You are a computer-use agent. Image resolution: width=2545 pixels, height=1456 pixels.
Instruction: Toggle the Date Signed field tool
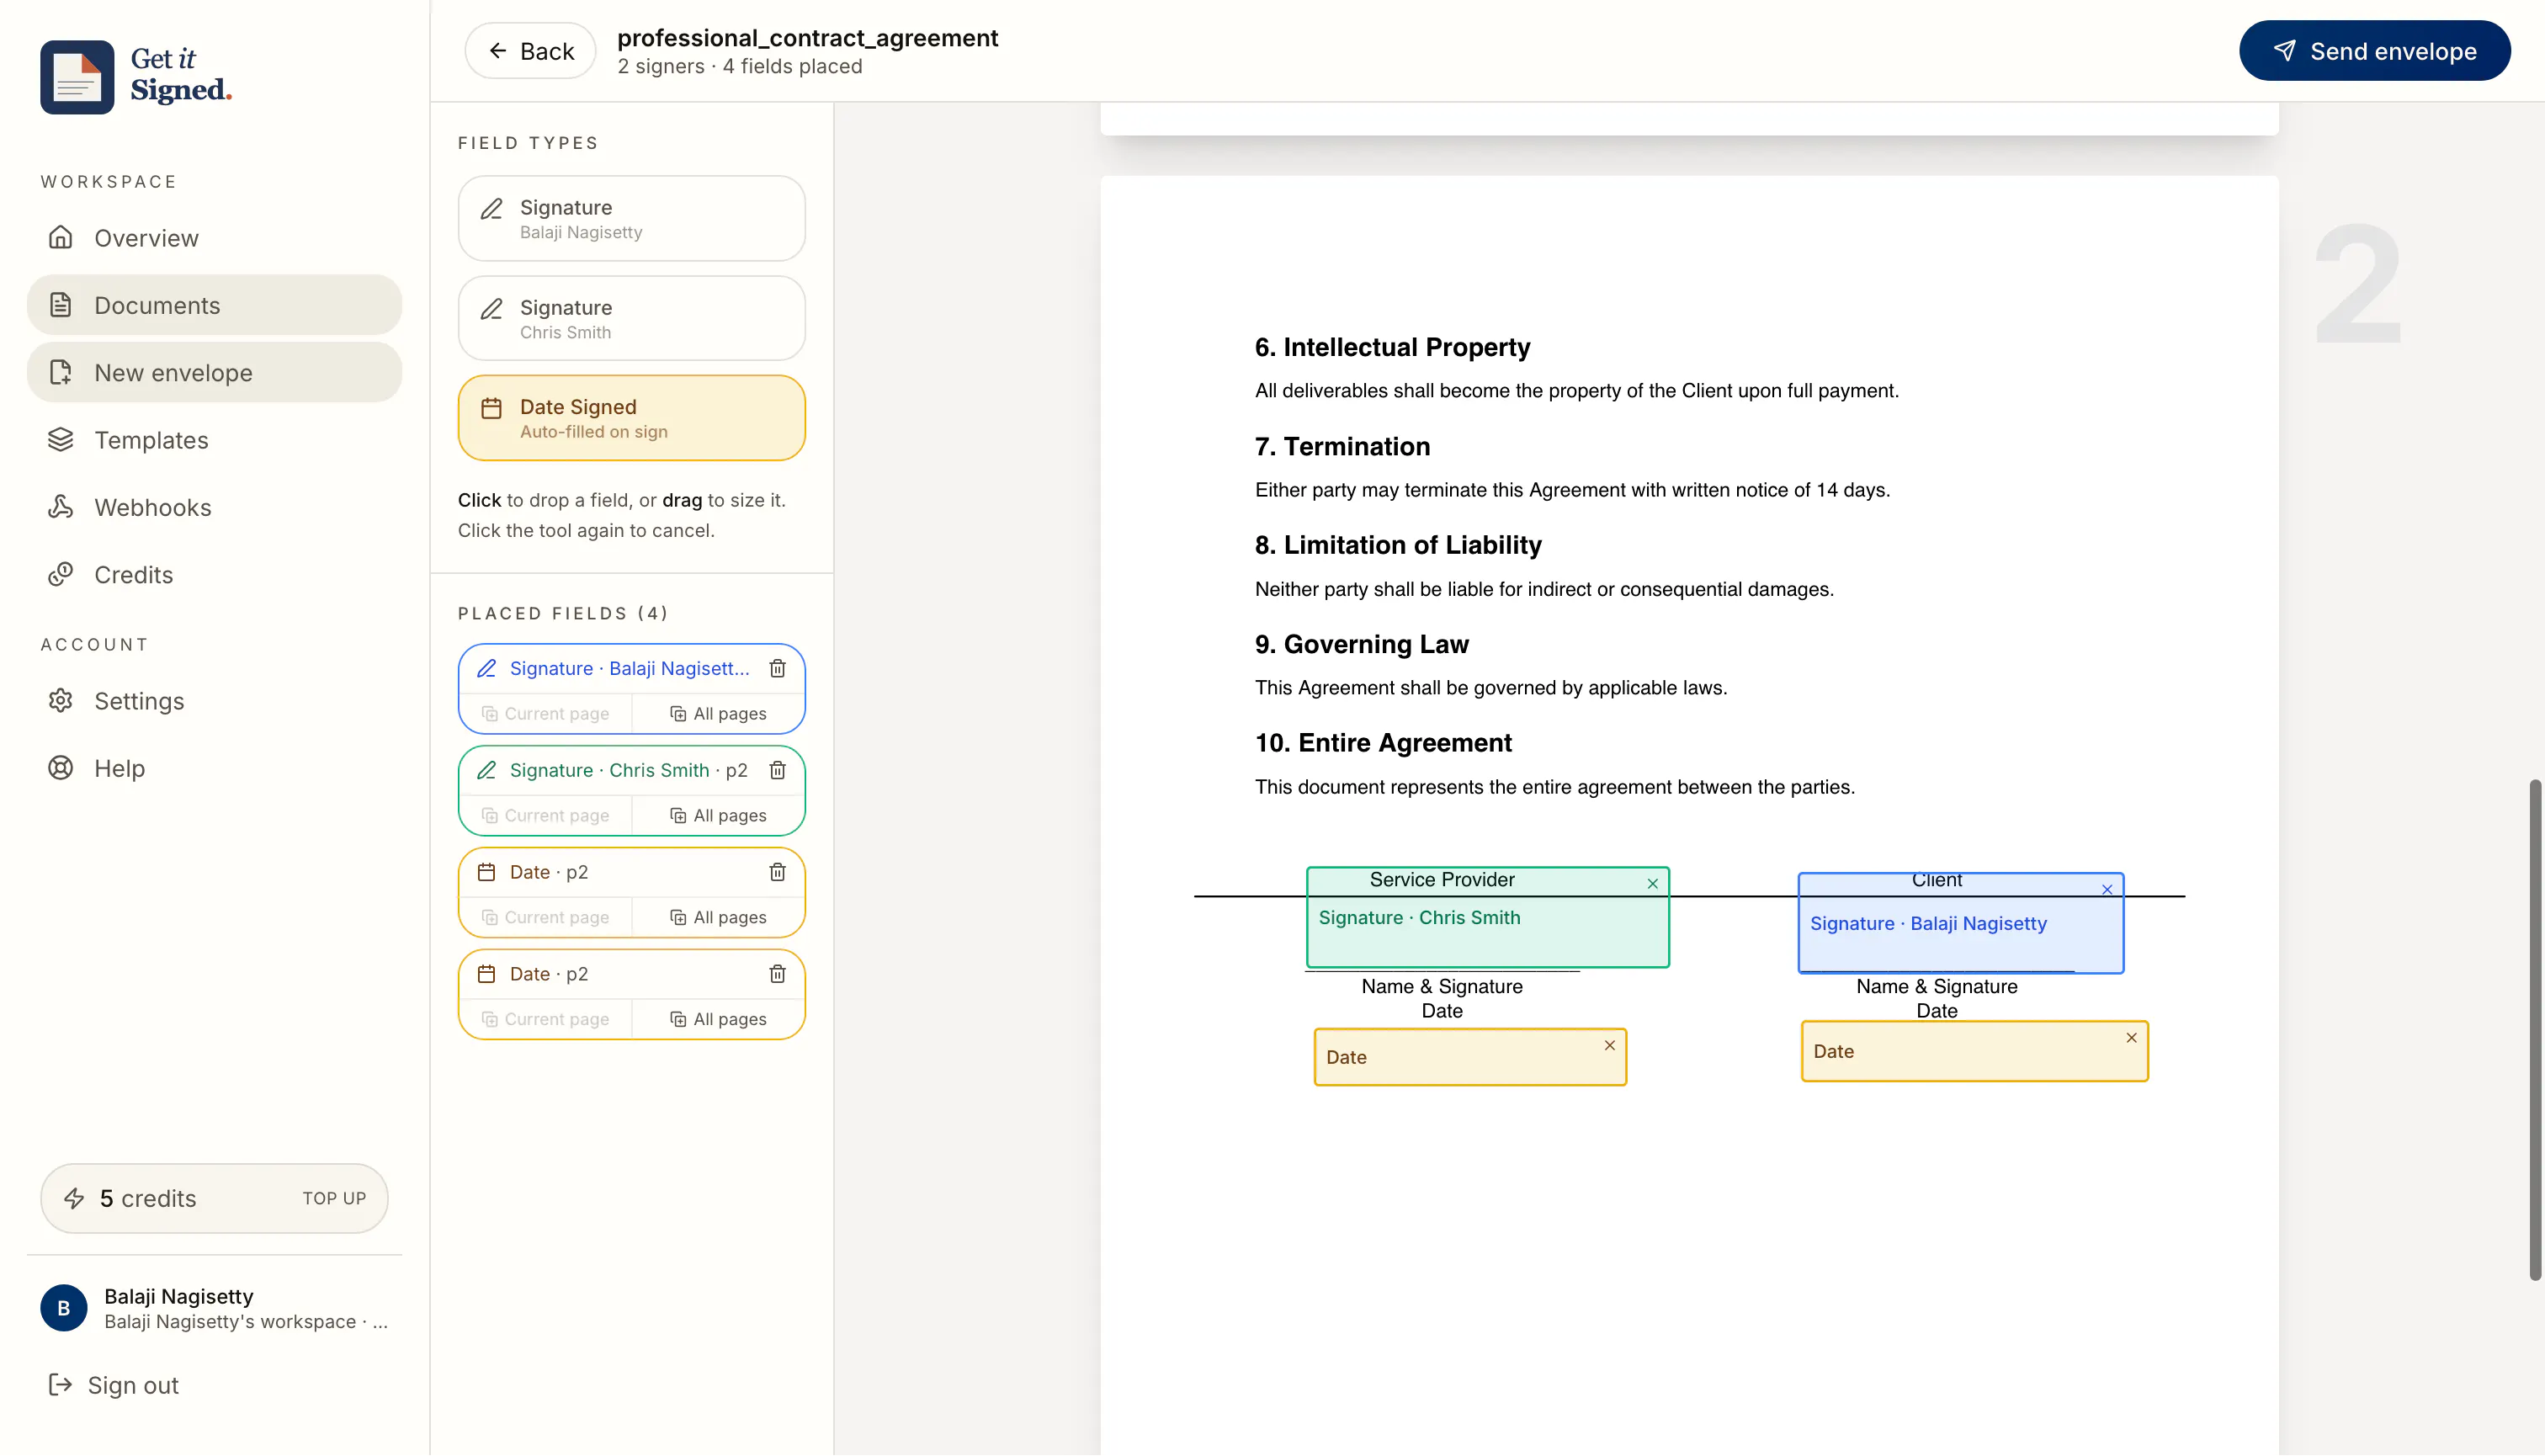[x=631, y=418]
